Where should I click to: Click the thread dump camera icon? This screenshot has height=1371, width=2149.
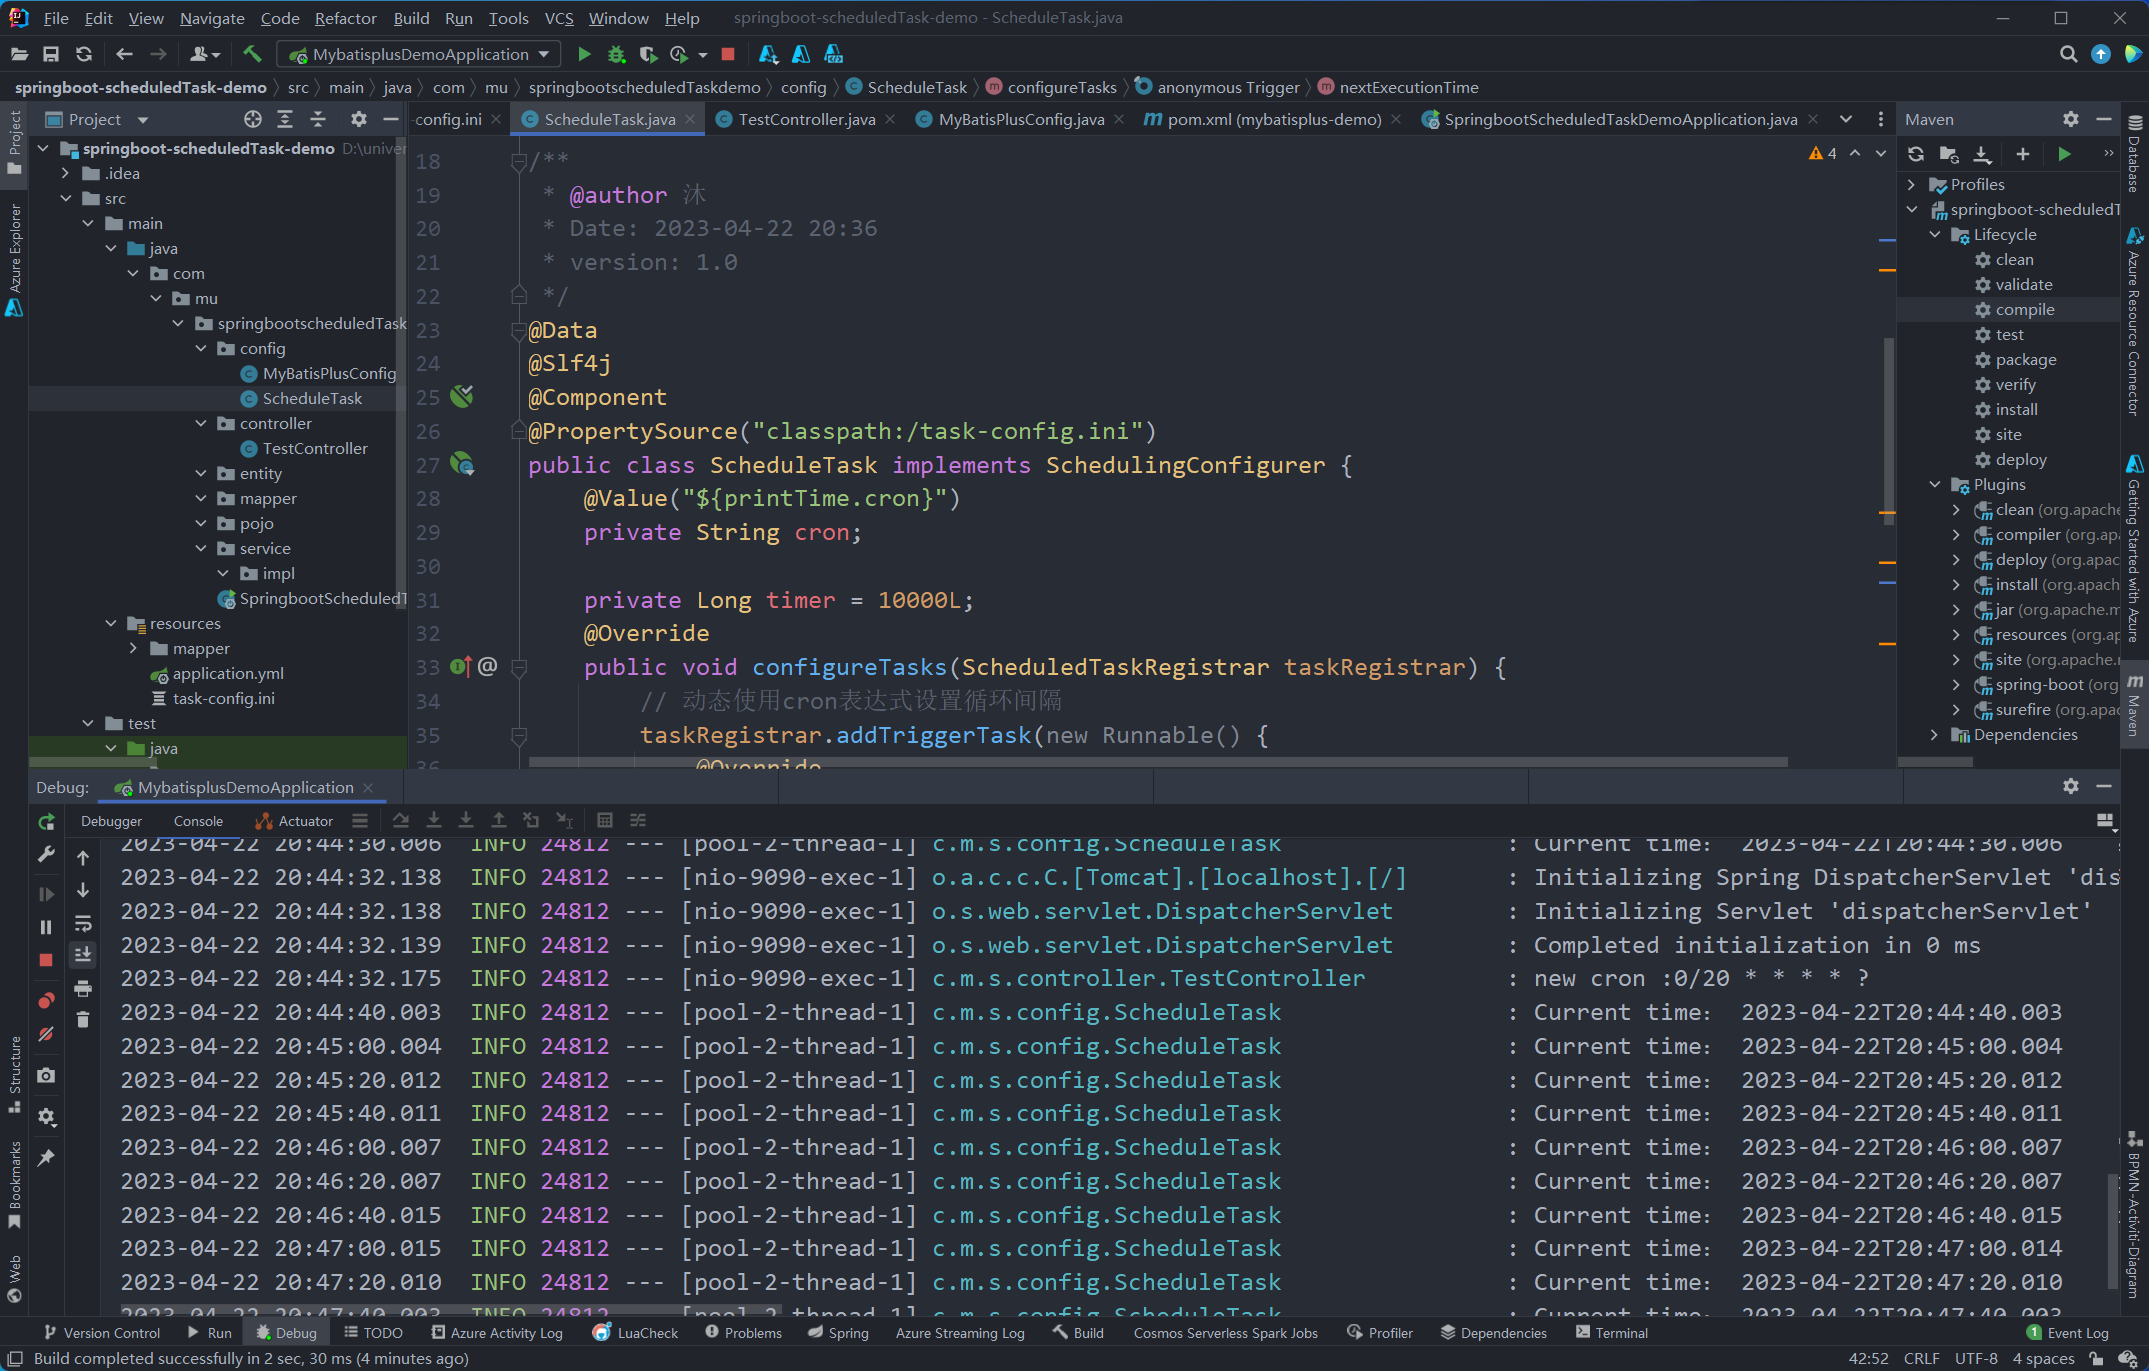coord(46,1076)
